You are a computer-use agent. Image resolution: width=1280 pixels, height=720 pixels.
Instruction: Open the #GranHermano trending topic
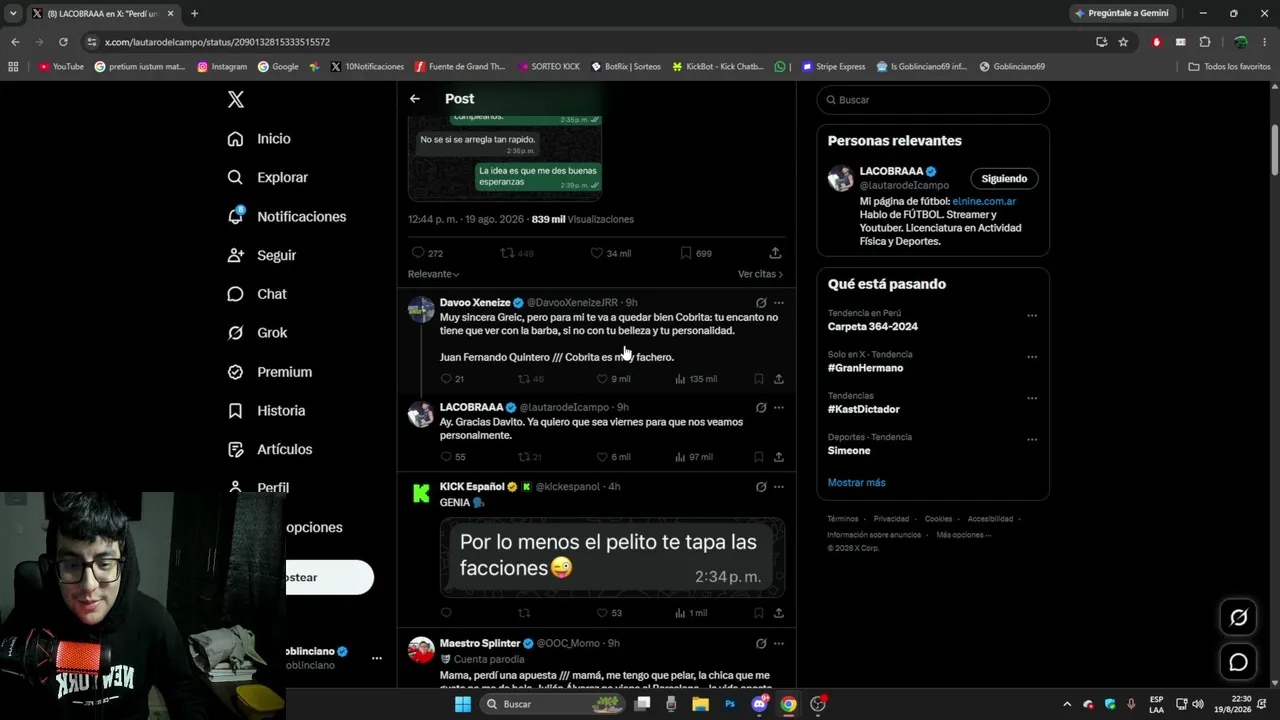point(866,368)
